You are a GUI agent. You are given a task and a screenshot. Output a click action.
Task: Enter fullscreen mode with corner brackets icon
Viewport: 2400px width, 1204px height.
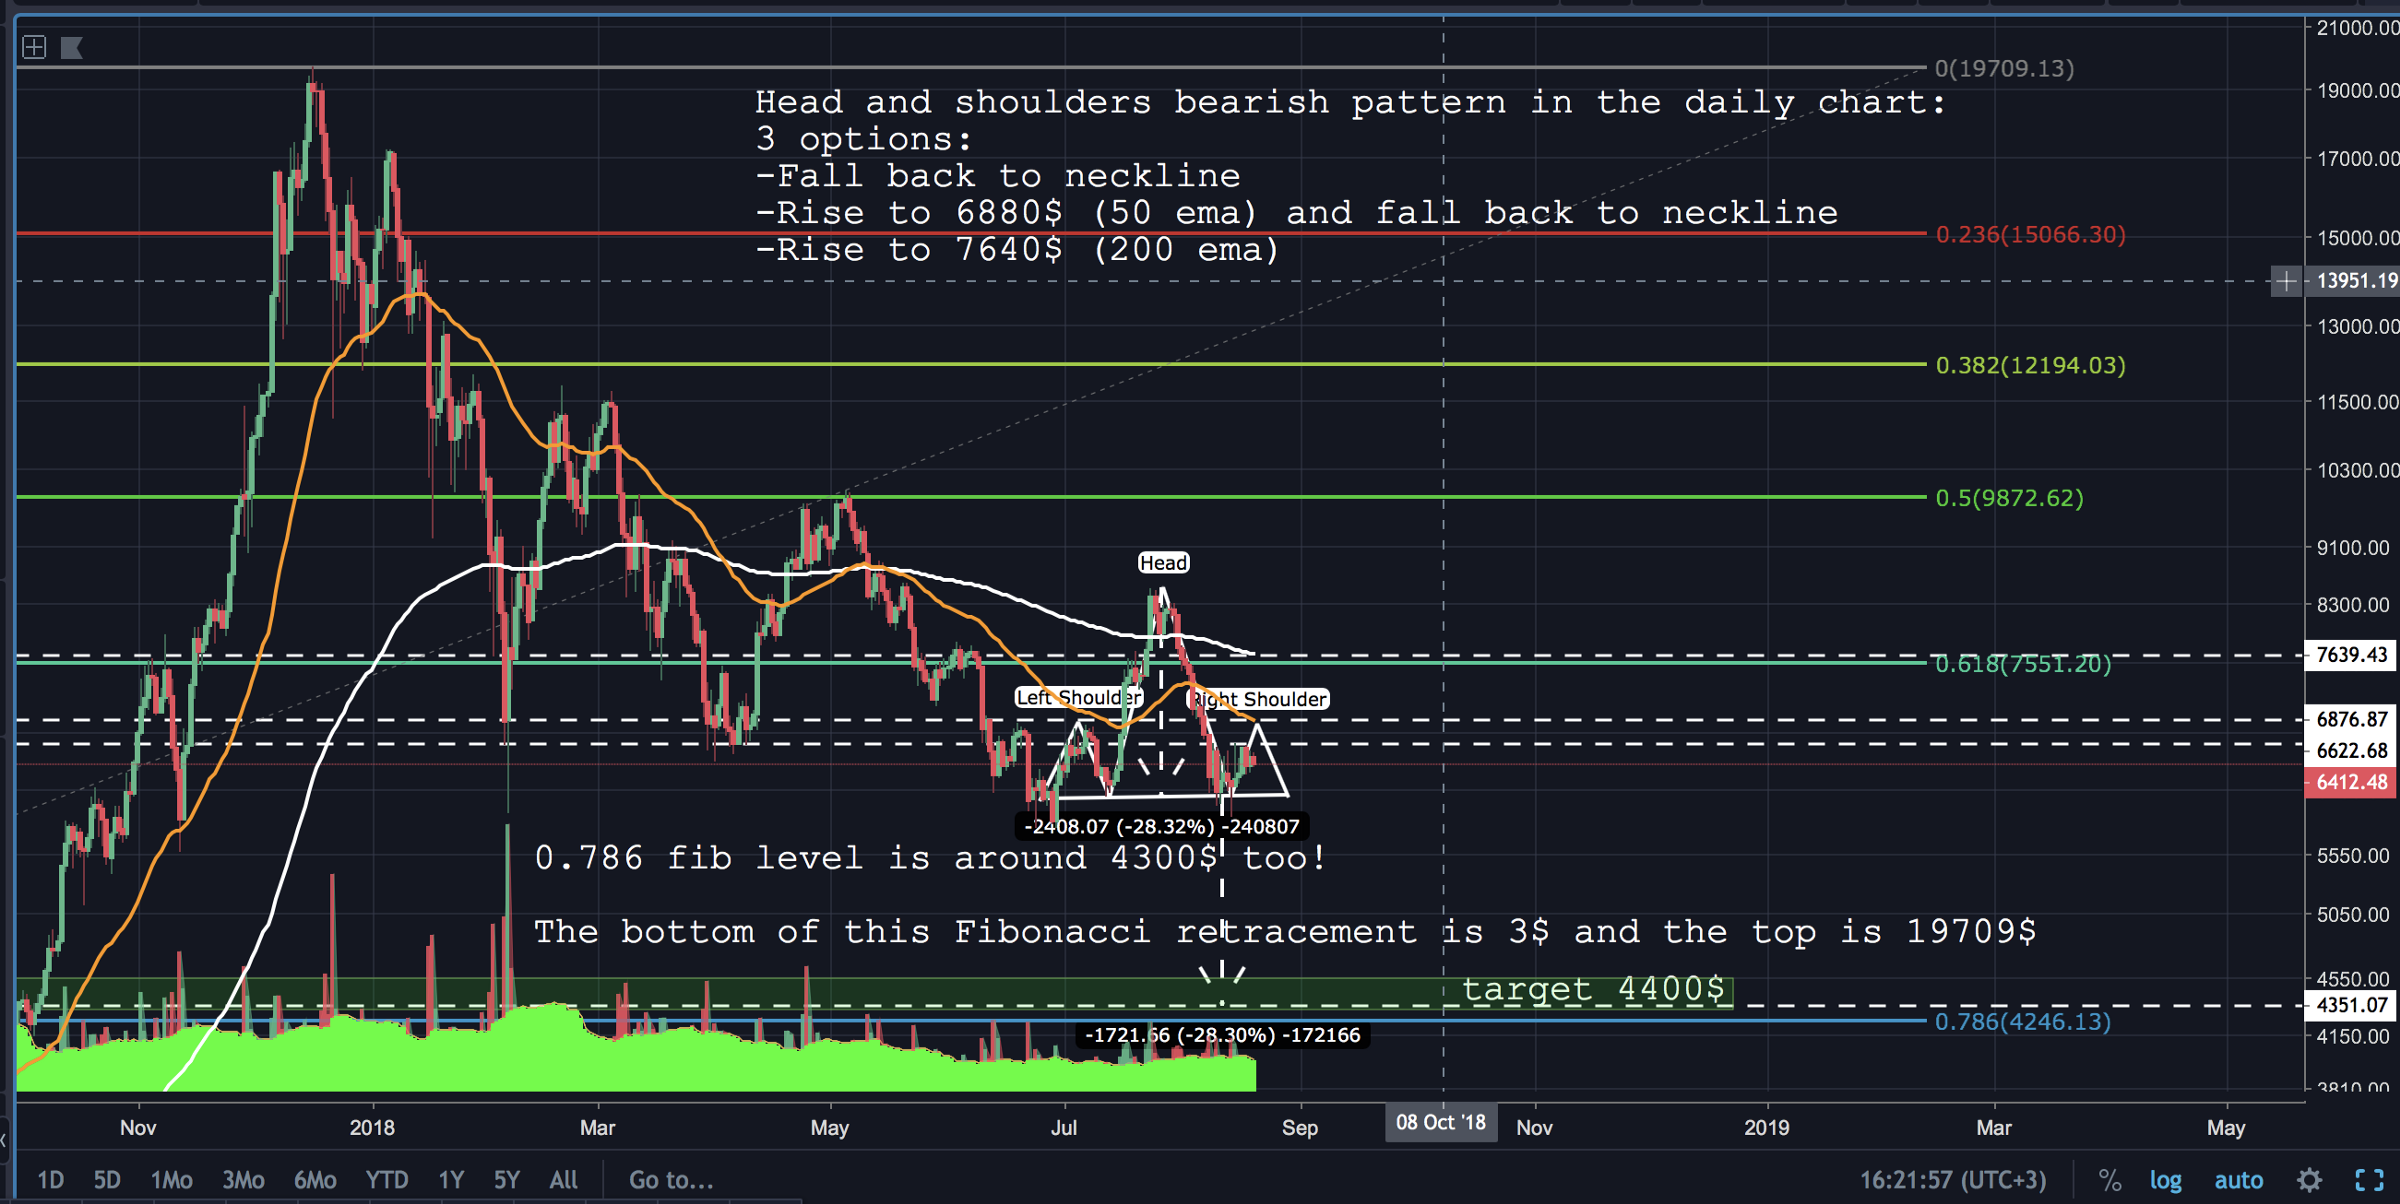point(2369,1181)
